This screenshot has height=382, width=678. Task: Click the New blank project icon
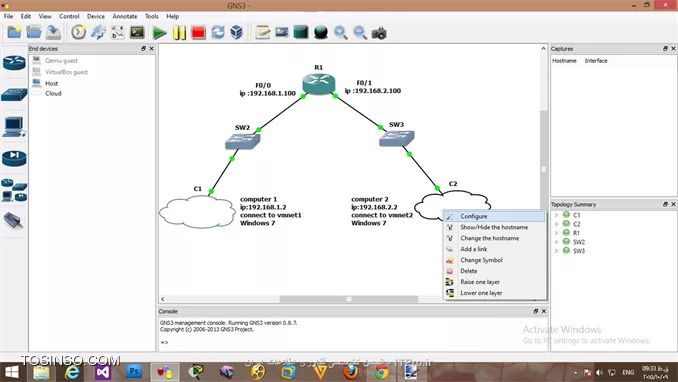(x=14, y=32)
